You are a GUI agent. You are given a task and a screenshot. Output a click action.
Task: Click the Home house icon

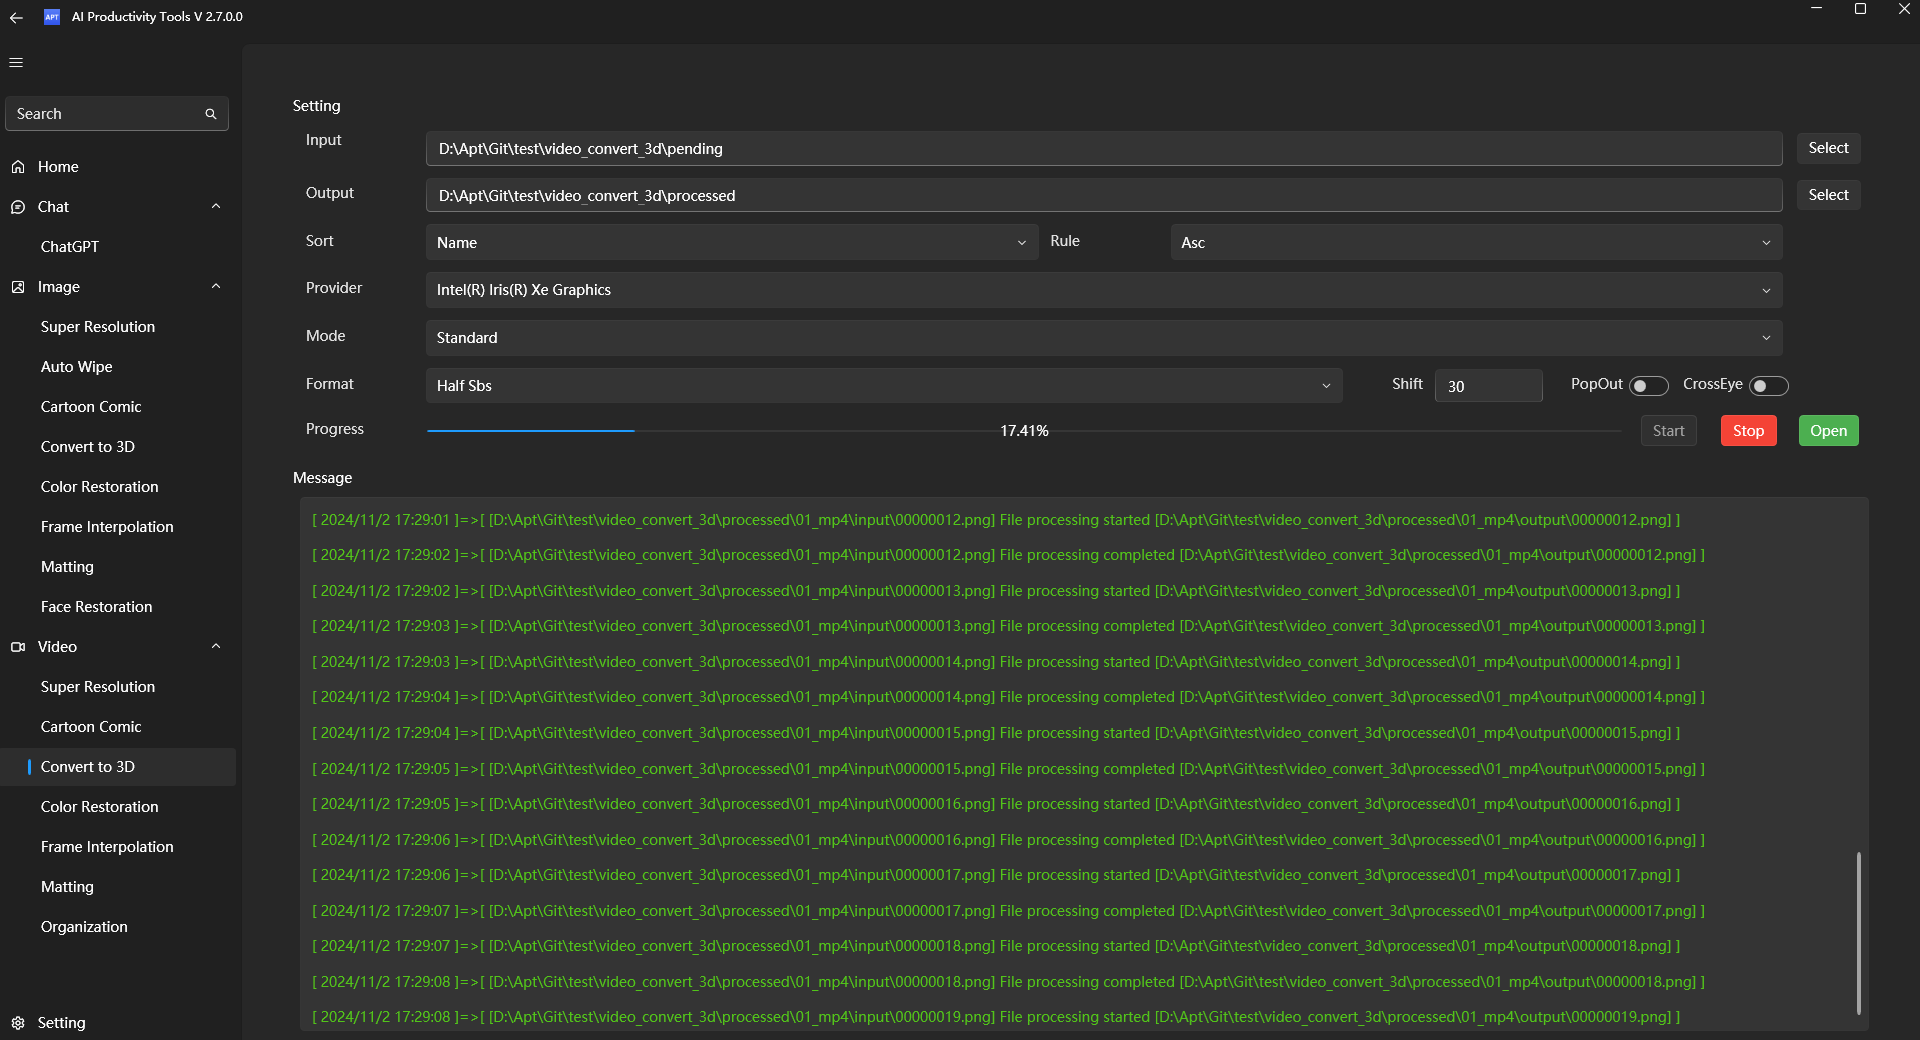click(x=18, y=167)
